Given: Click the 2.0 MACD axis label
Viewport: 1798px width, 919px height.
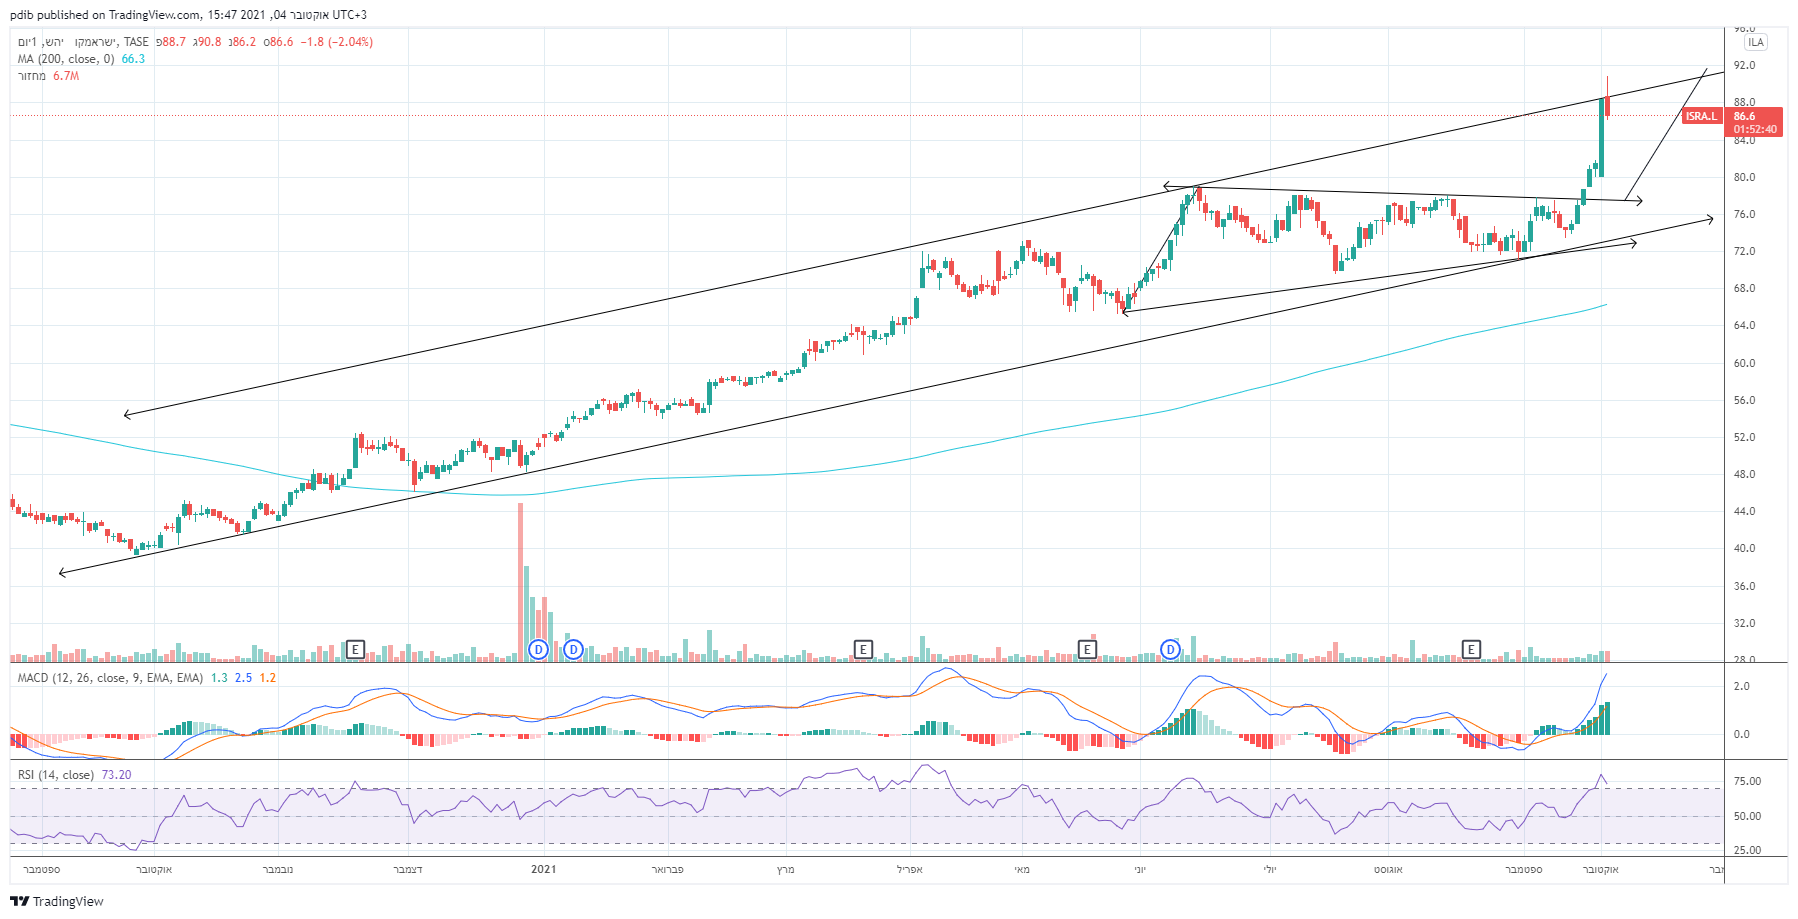Looking at the screenshot, I should pos(1742,687).
